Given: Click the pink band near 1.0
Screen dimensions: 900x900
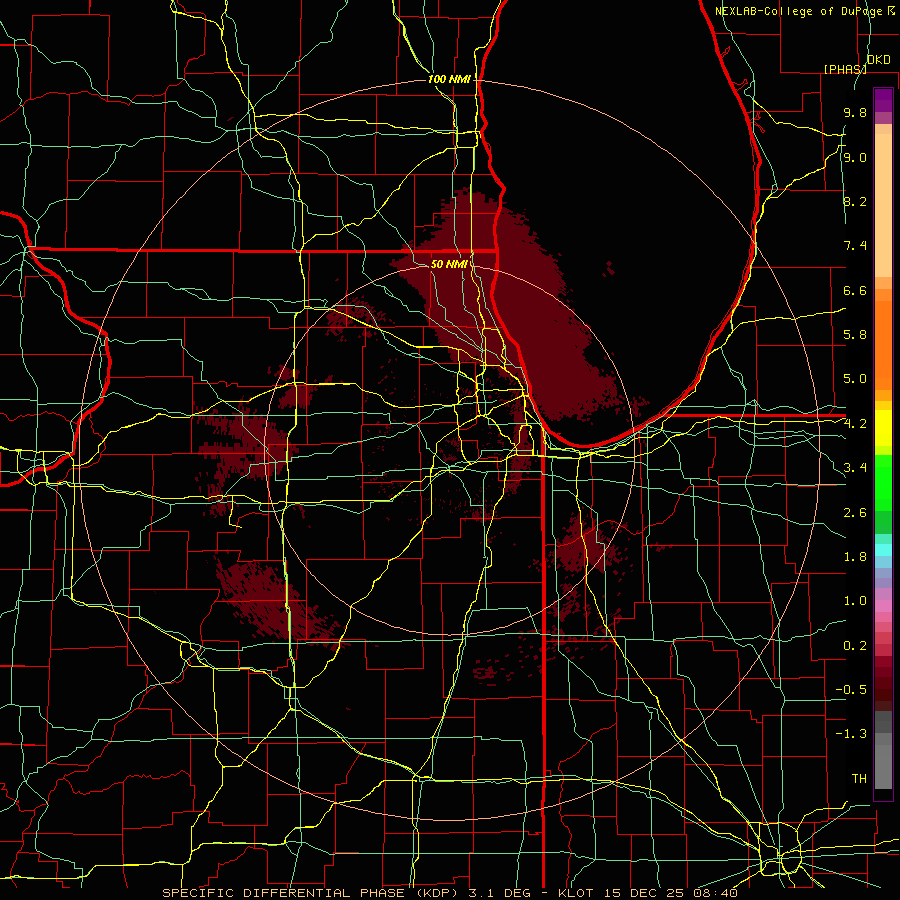Looking at the screenshot, I should tap(883, 606).
